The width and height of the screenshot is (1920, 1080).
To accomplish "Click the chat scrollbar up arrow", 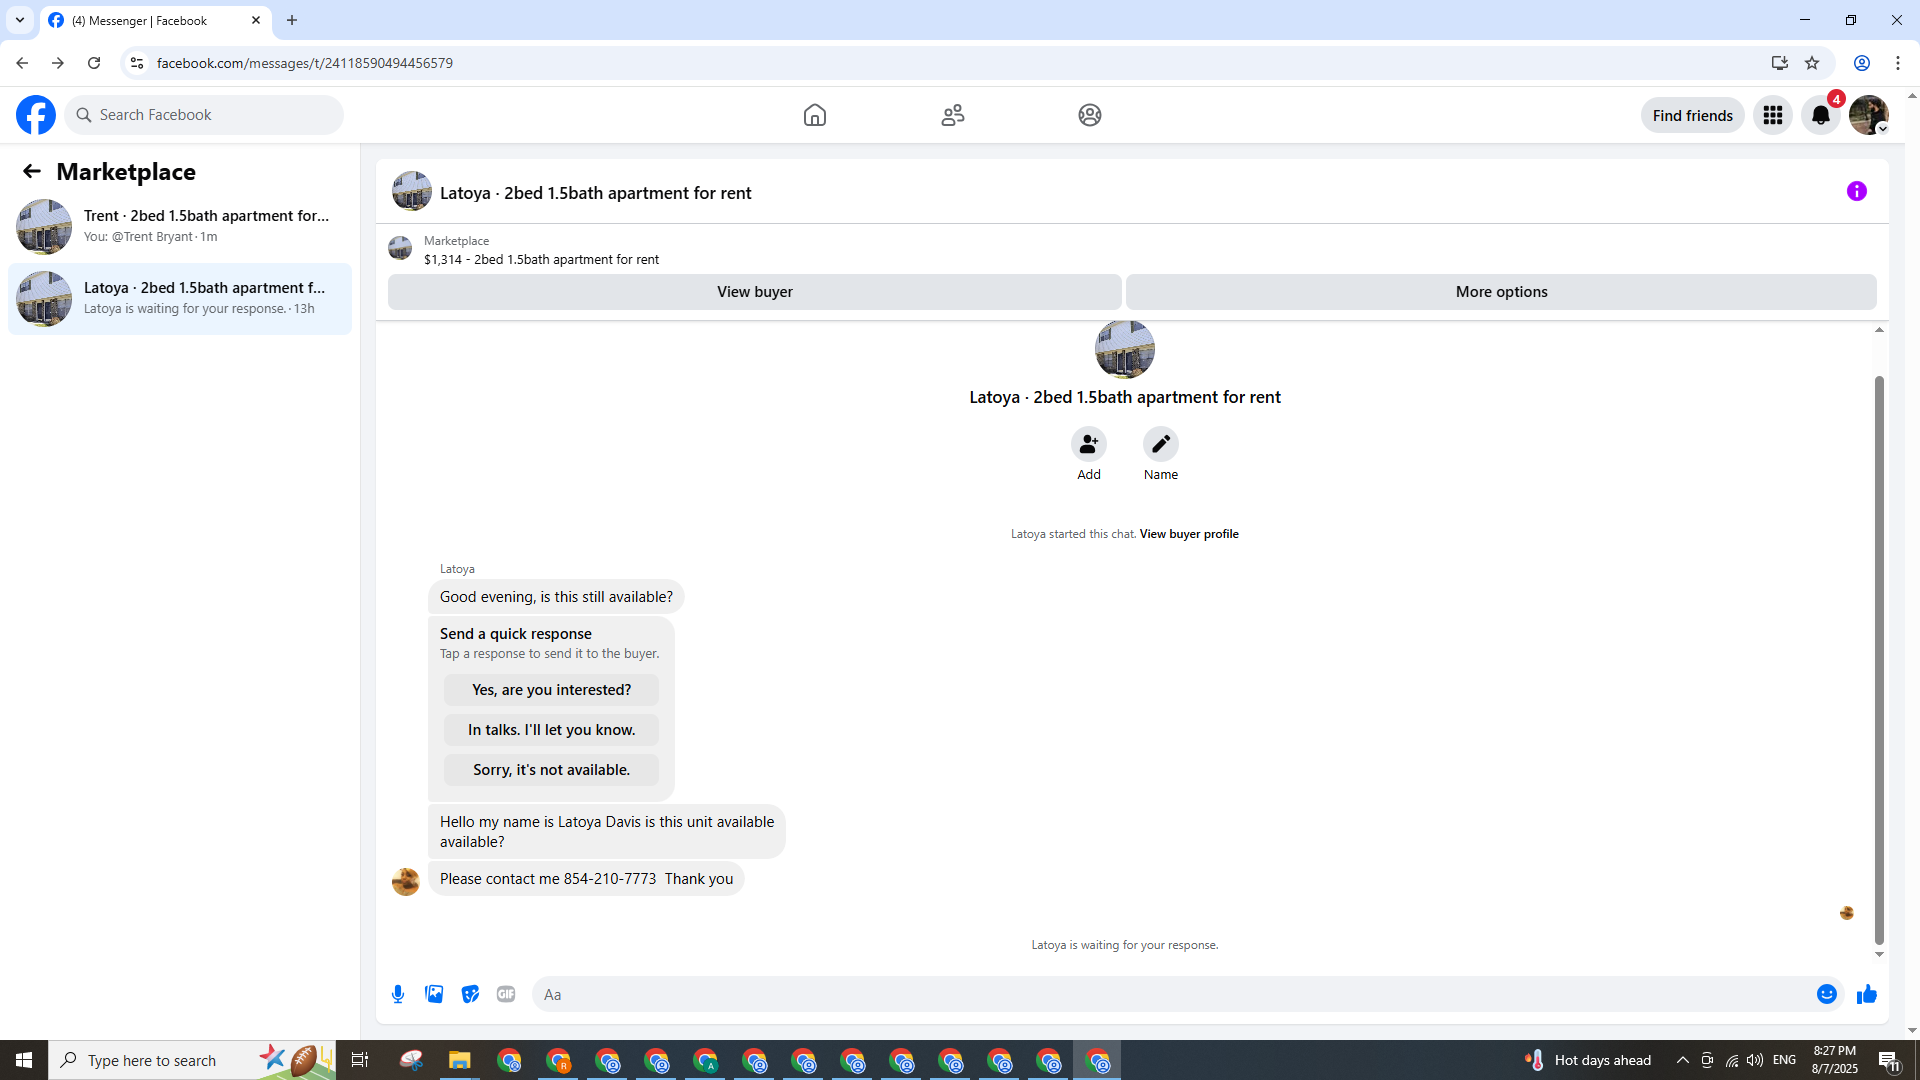I will 1879,329.
